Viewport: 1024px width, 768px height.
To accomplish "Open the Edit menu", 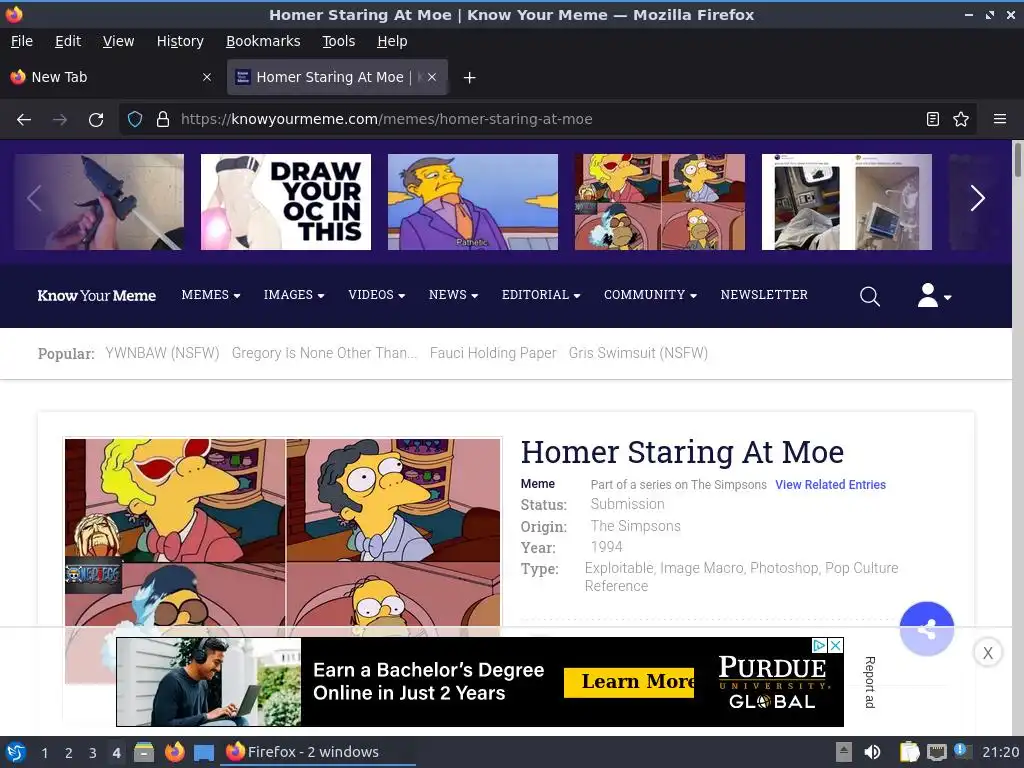I will [68, 41].
